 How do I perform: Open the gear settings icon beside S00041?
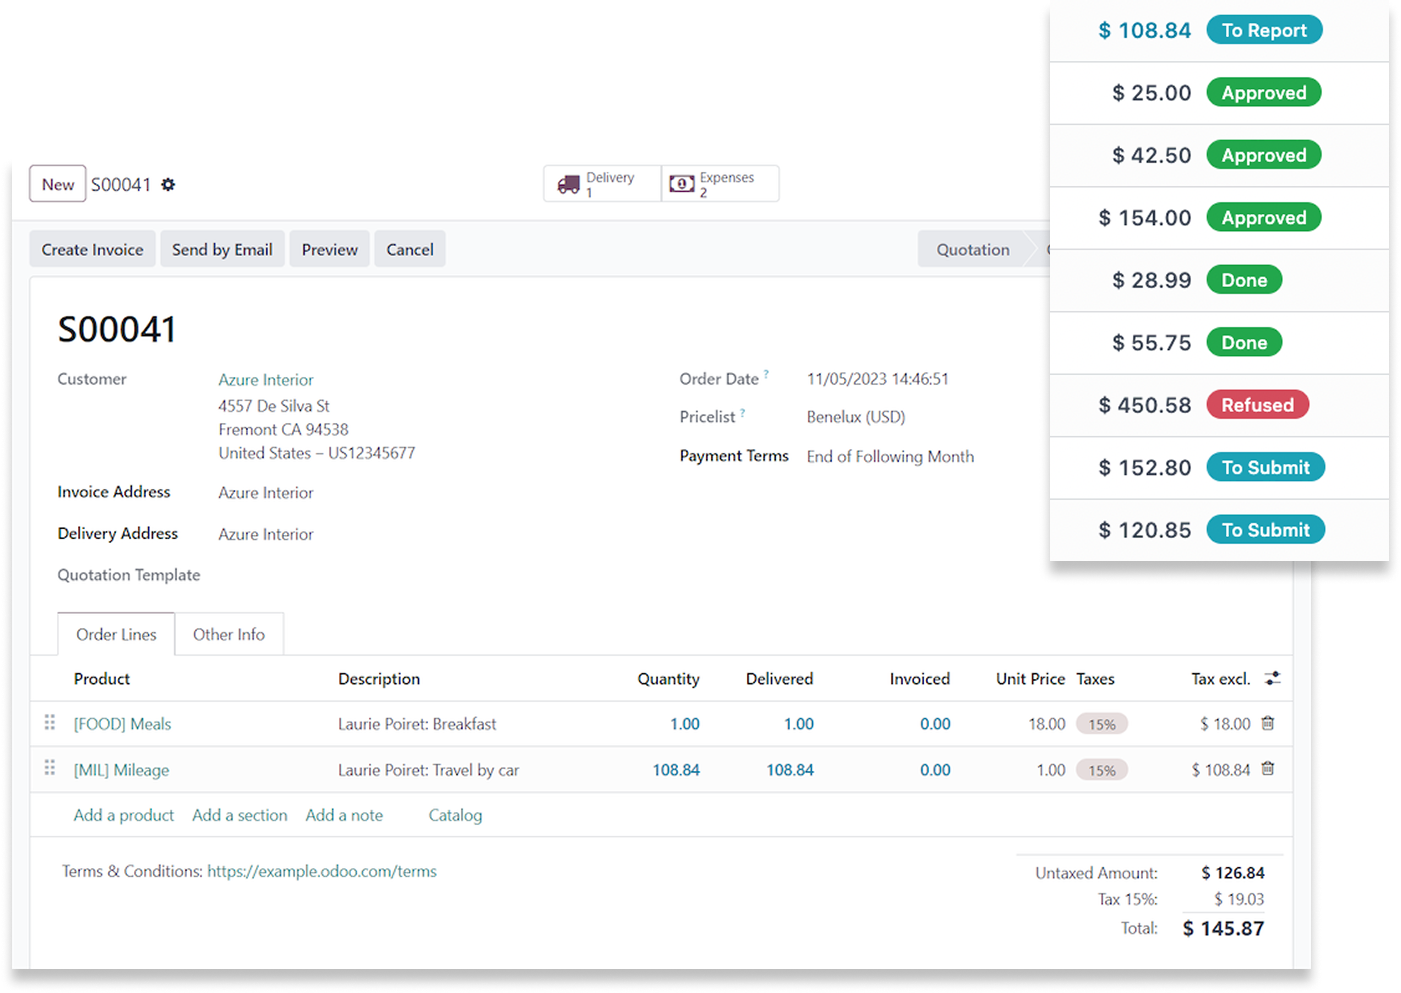click(168, 185)
